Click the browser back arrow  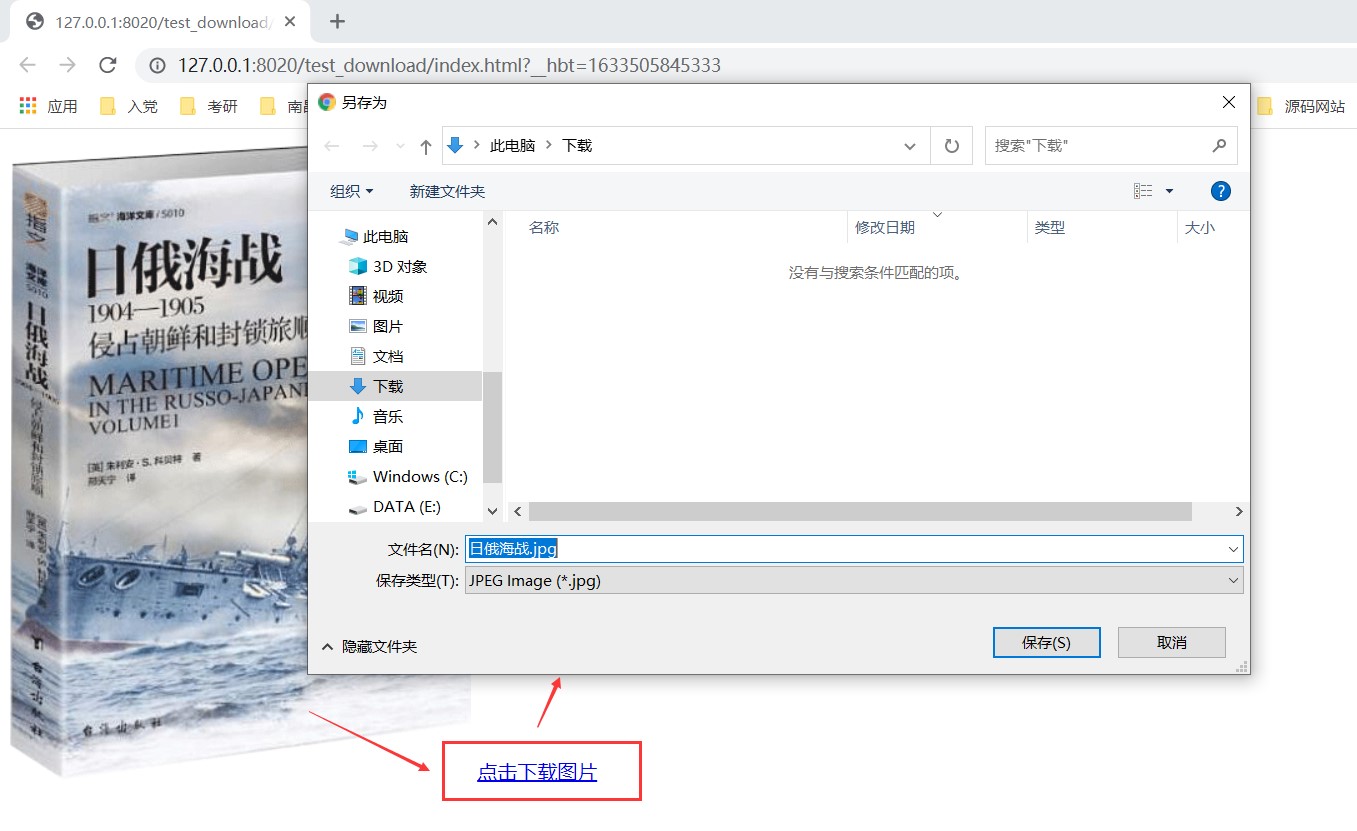coord(27,65)
